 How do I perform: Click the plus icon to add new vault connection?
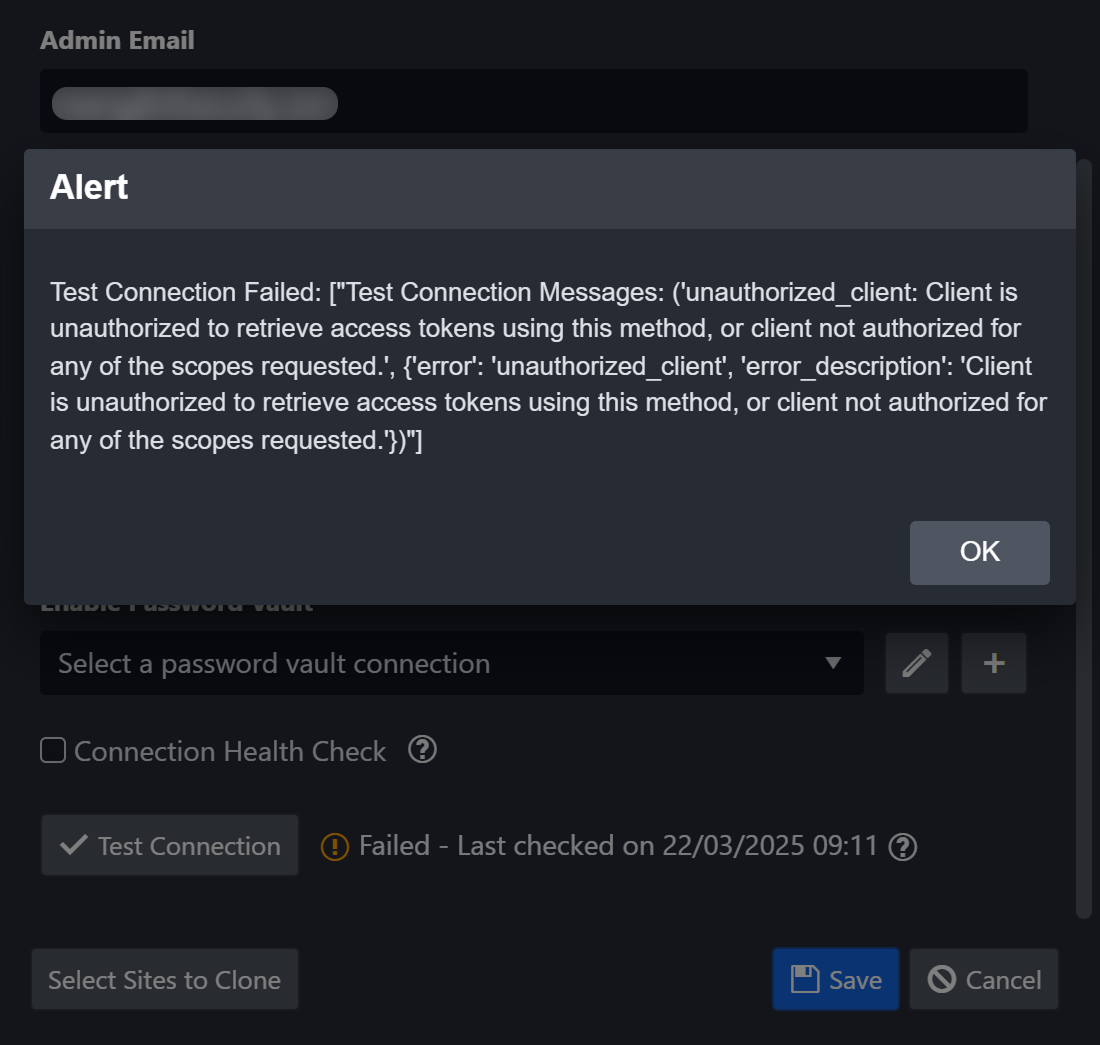point(993,663)
